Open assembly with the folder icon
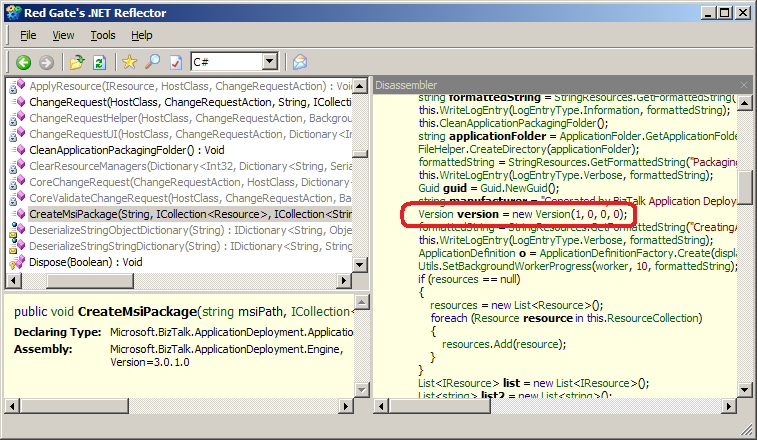Viewport: 757px width, 440px height. (77, 62)
